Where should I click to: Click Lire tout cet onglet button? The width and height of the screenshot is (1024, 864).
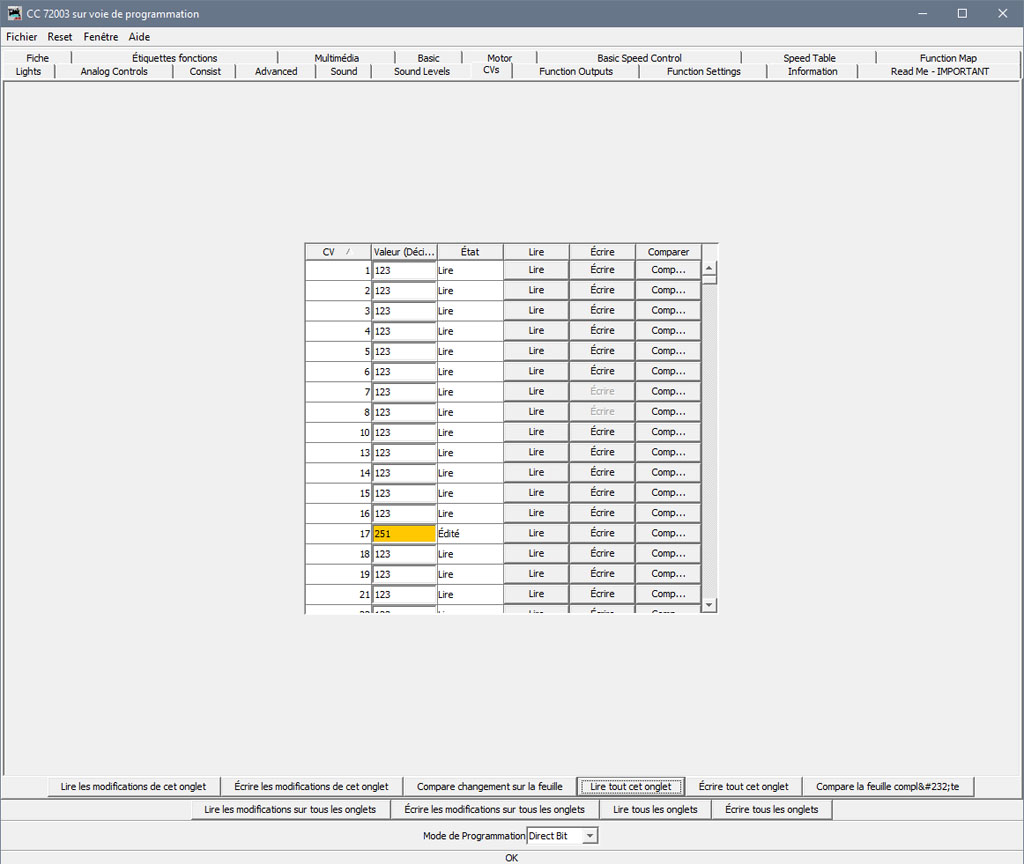coord(631,786)
